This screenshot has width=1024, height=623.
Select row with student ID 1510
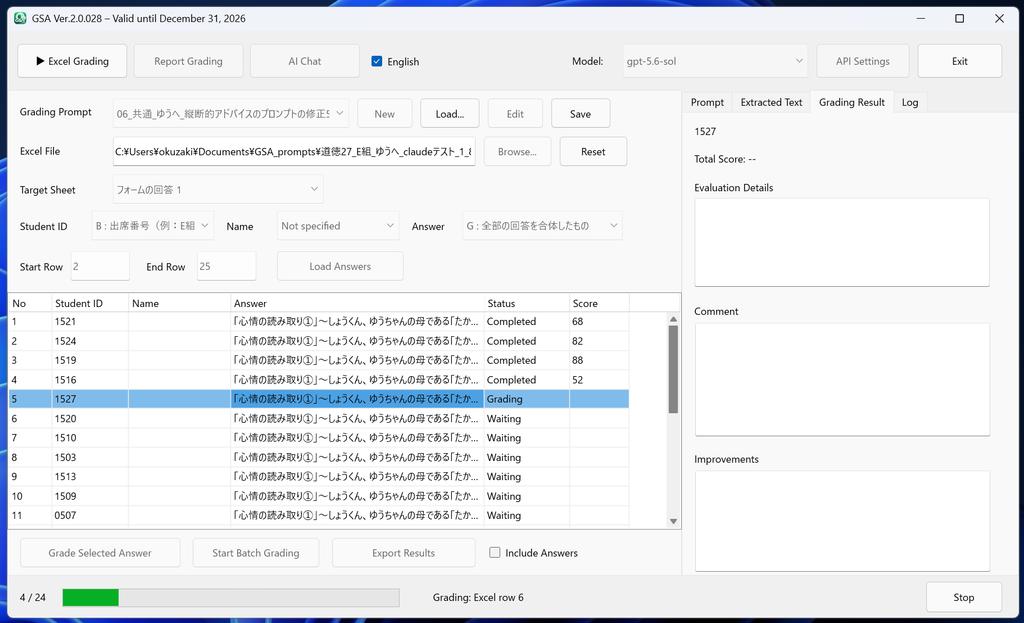pyautogui.click(x=319, y=438)
